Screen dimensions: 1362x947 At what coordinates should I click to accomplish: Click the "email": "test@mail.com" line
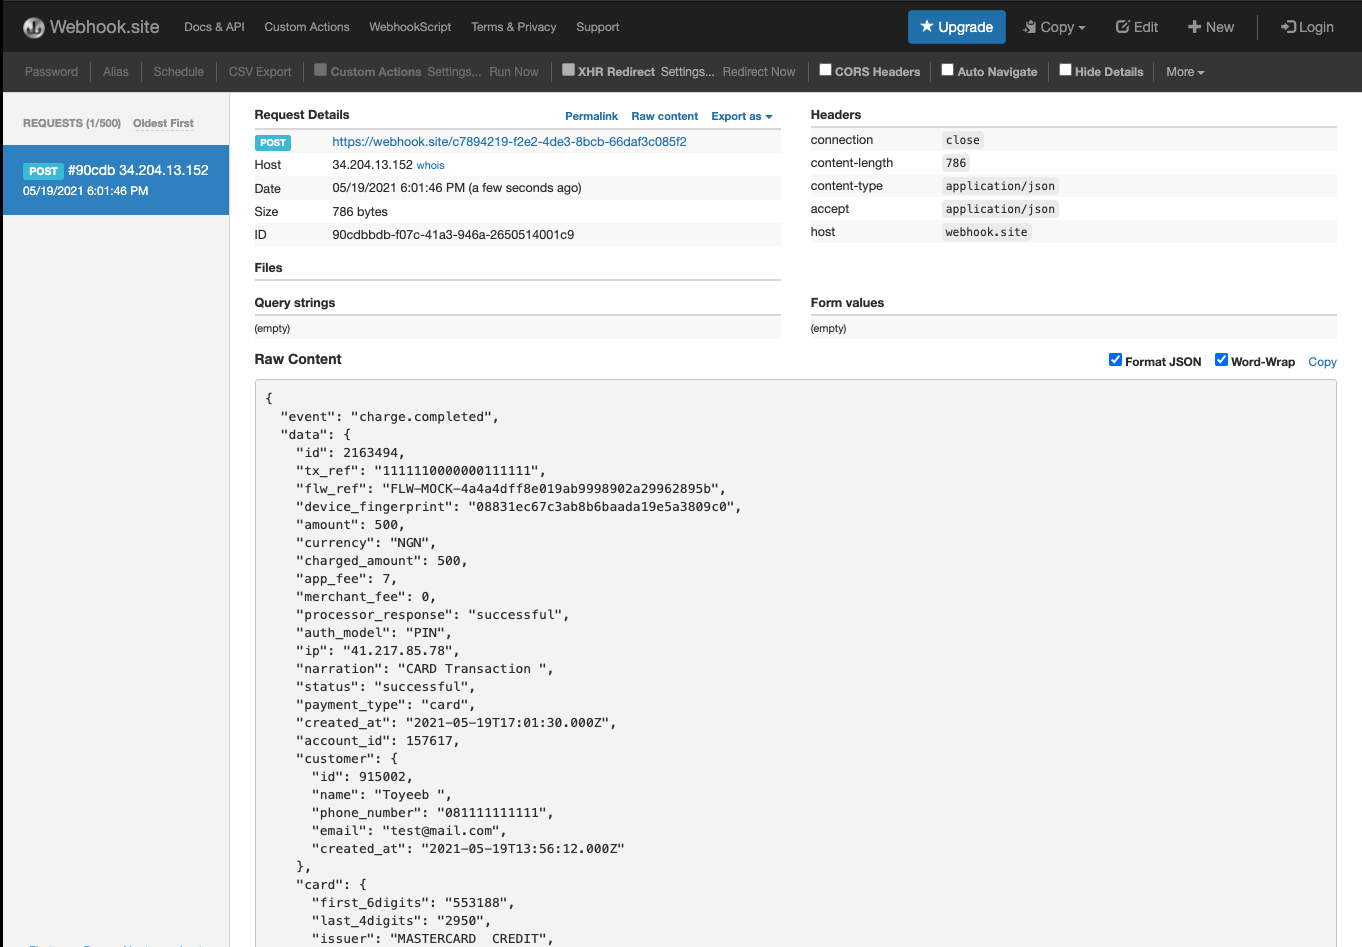pyautogui.click(x=409, y=831)
